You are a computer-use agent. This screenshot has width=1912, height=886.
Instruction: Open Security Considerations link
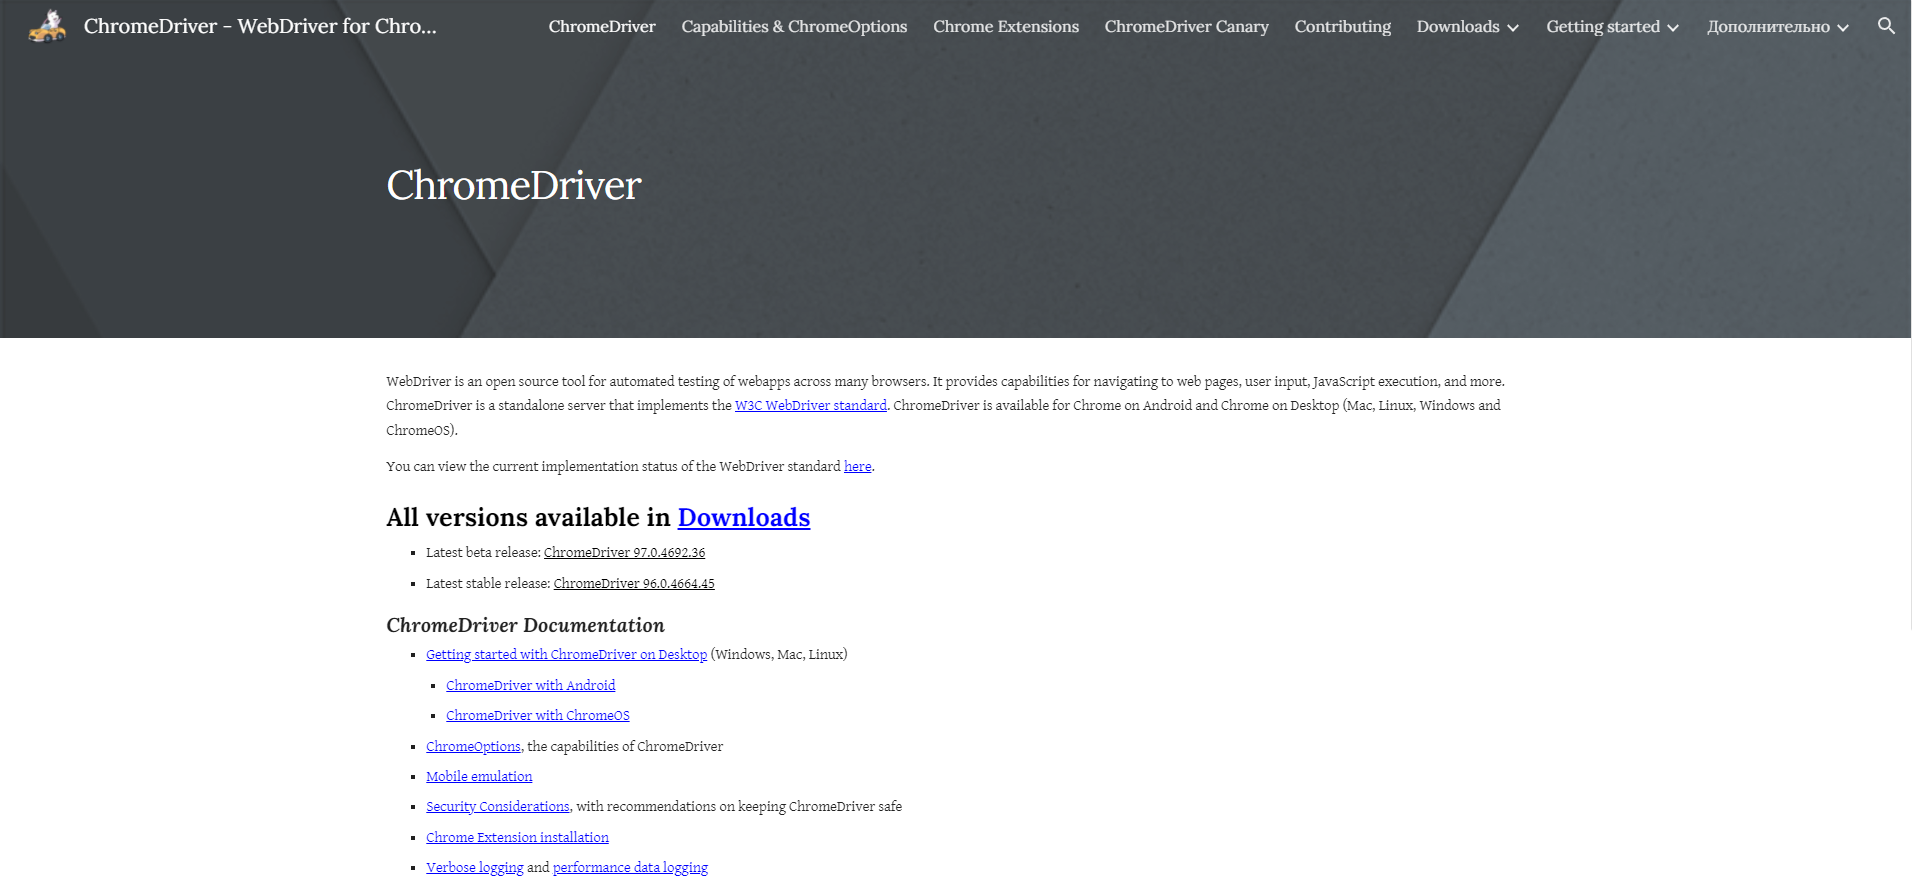(497, 807)
